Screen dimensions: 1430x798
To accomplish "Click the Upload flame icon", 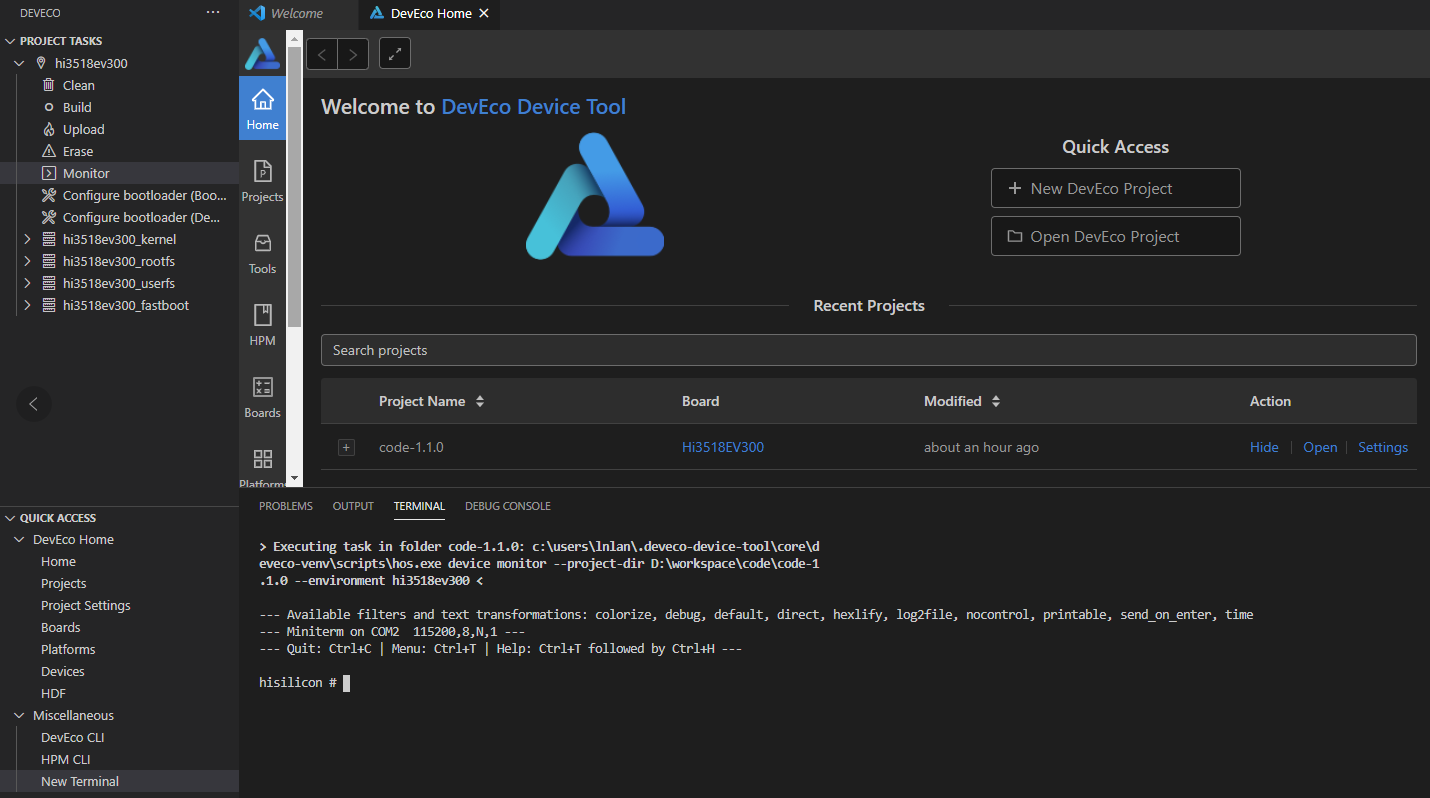I will click(x=48, y=129).
